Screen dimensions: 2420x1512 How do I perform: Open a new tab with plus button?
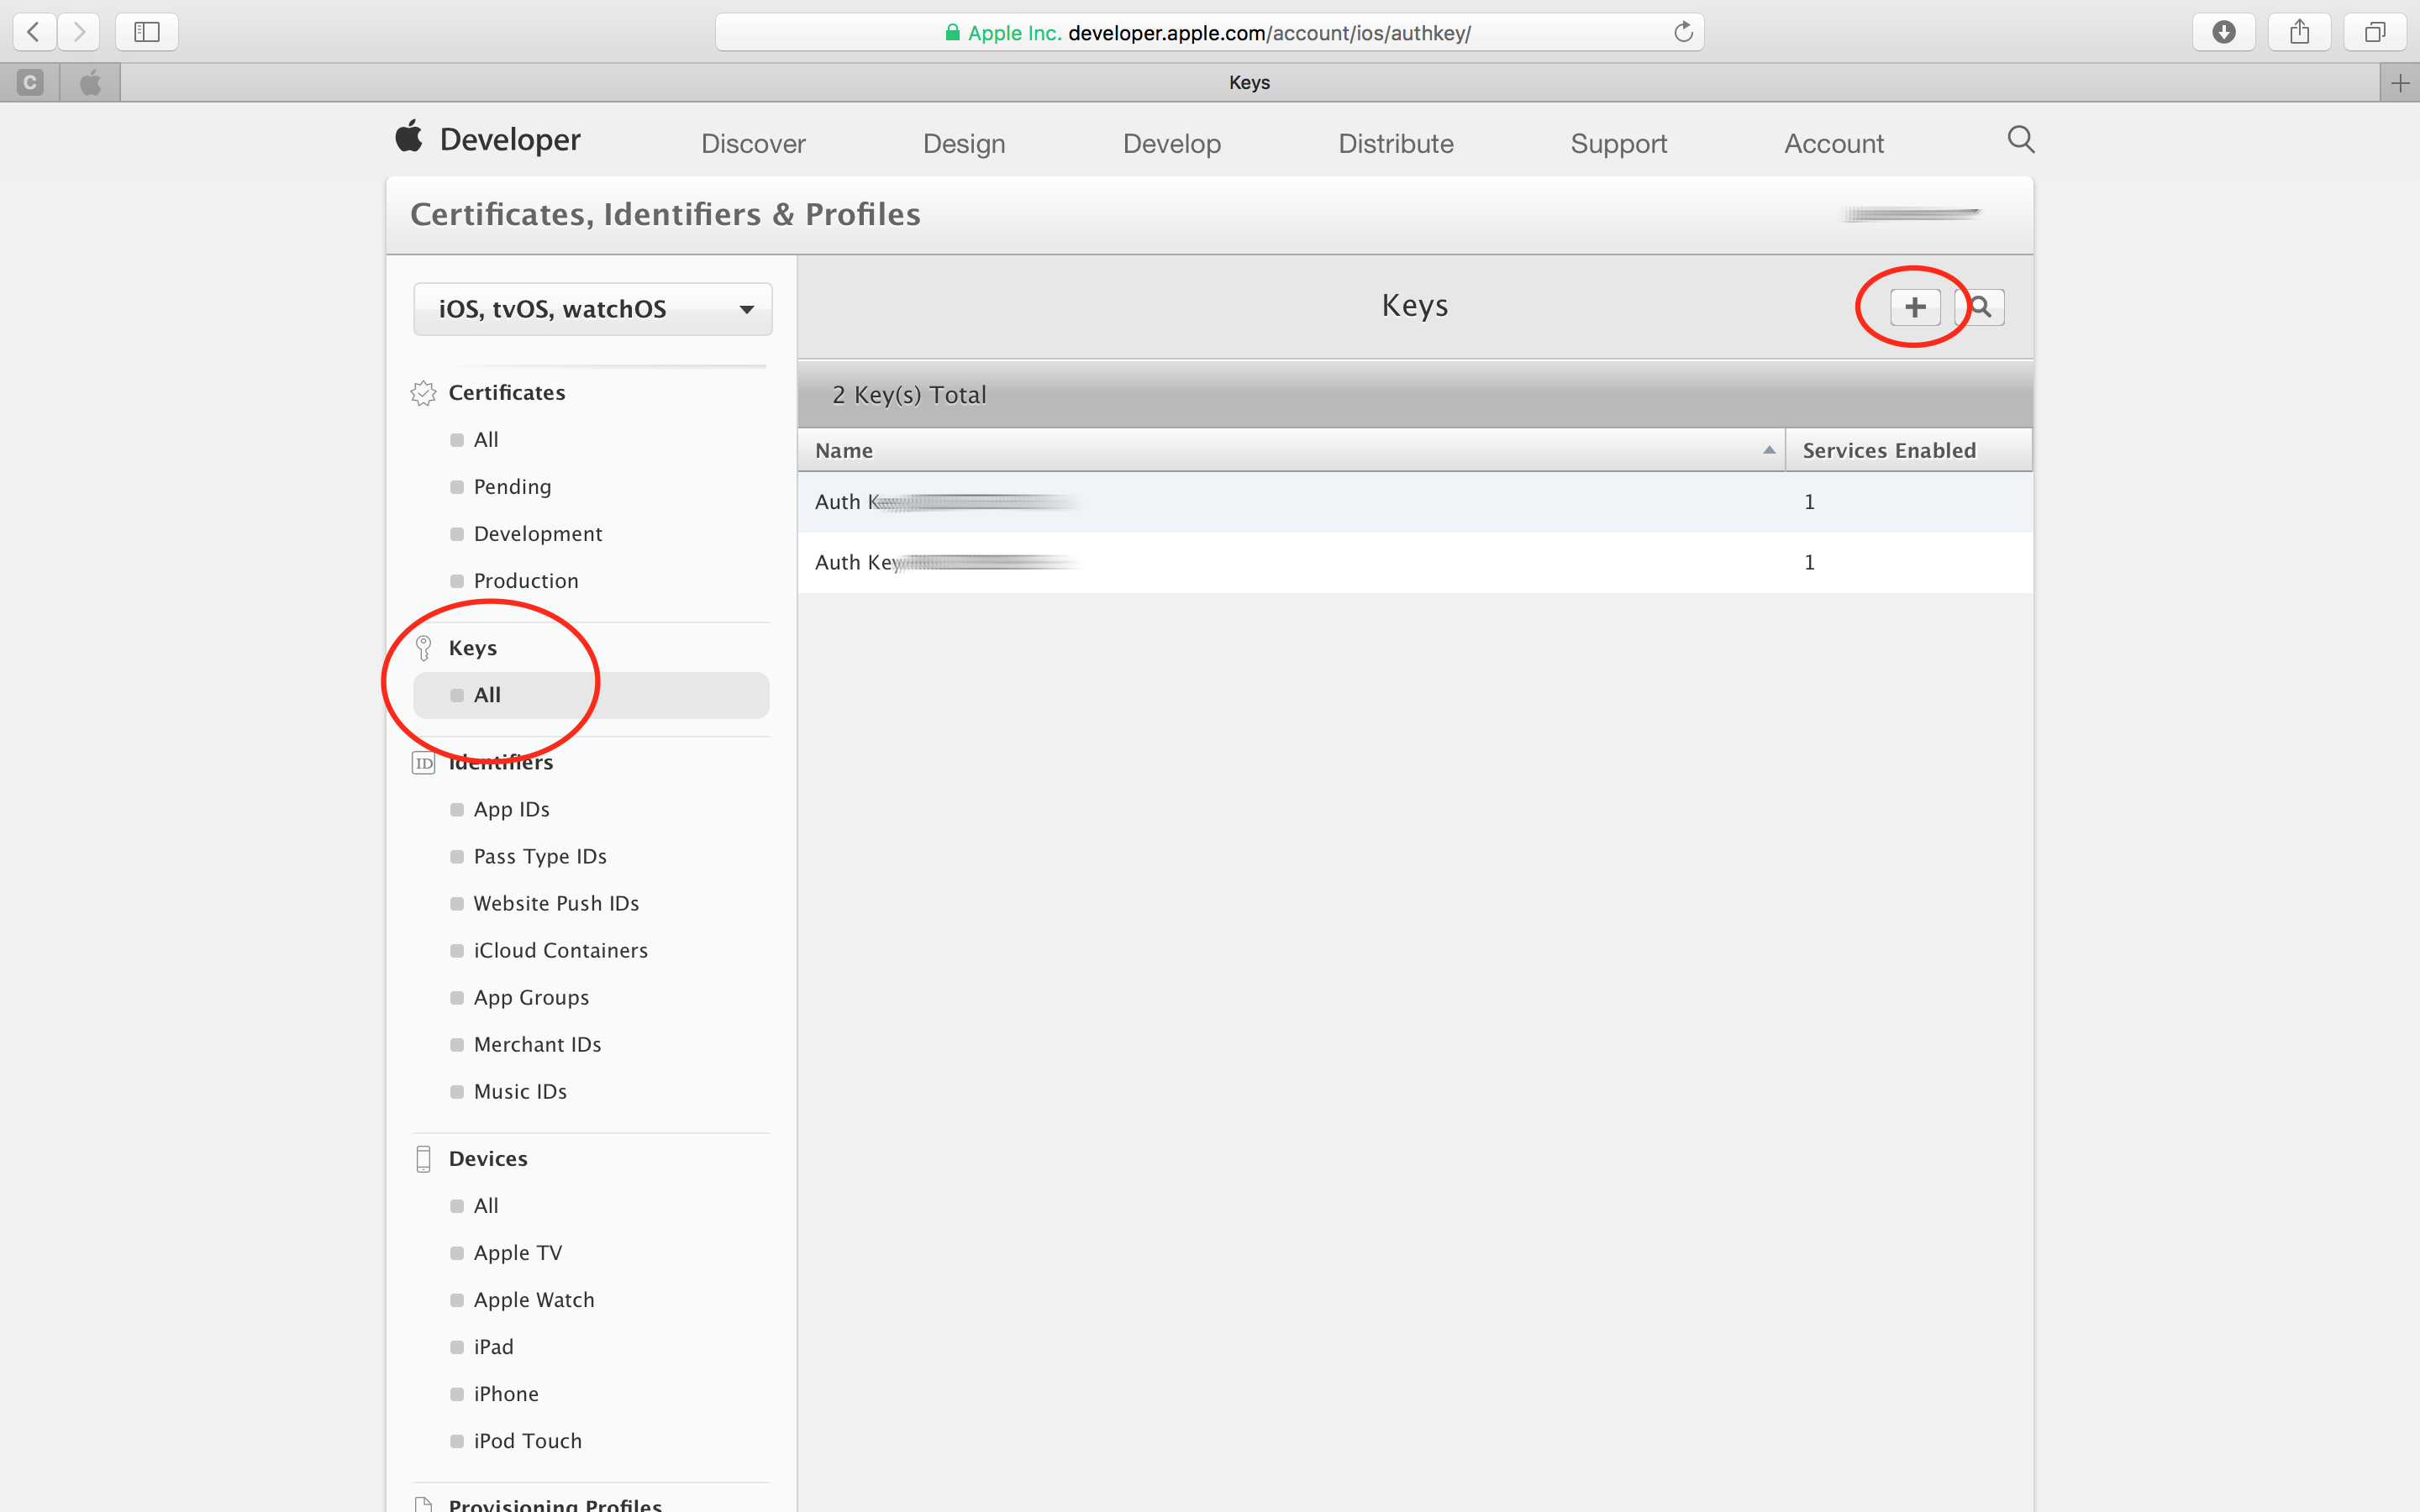click(x=2399, y=83)
